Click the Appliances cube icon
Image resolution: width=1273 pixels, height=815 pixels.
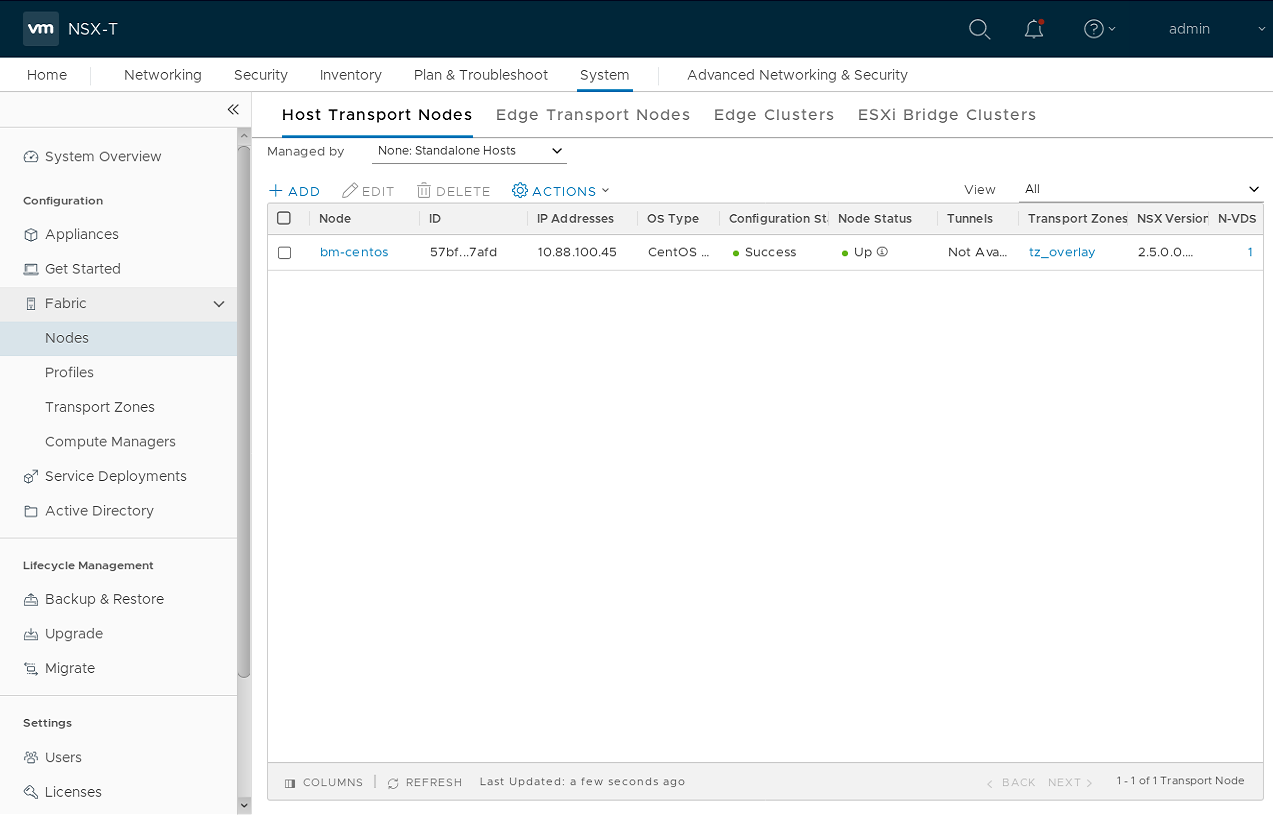(x=31, y=235)
